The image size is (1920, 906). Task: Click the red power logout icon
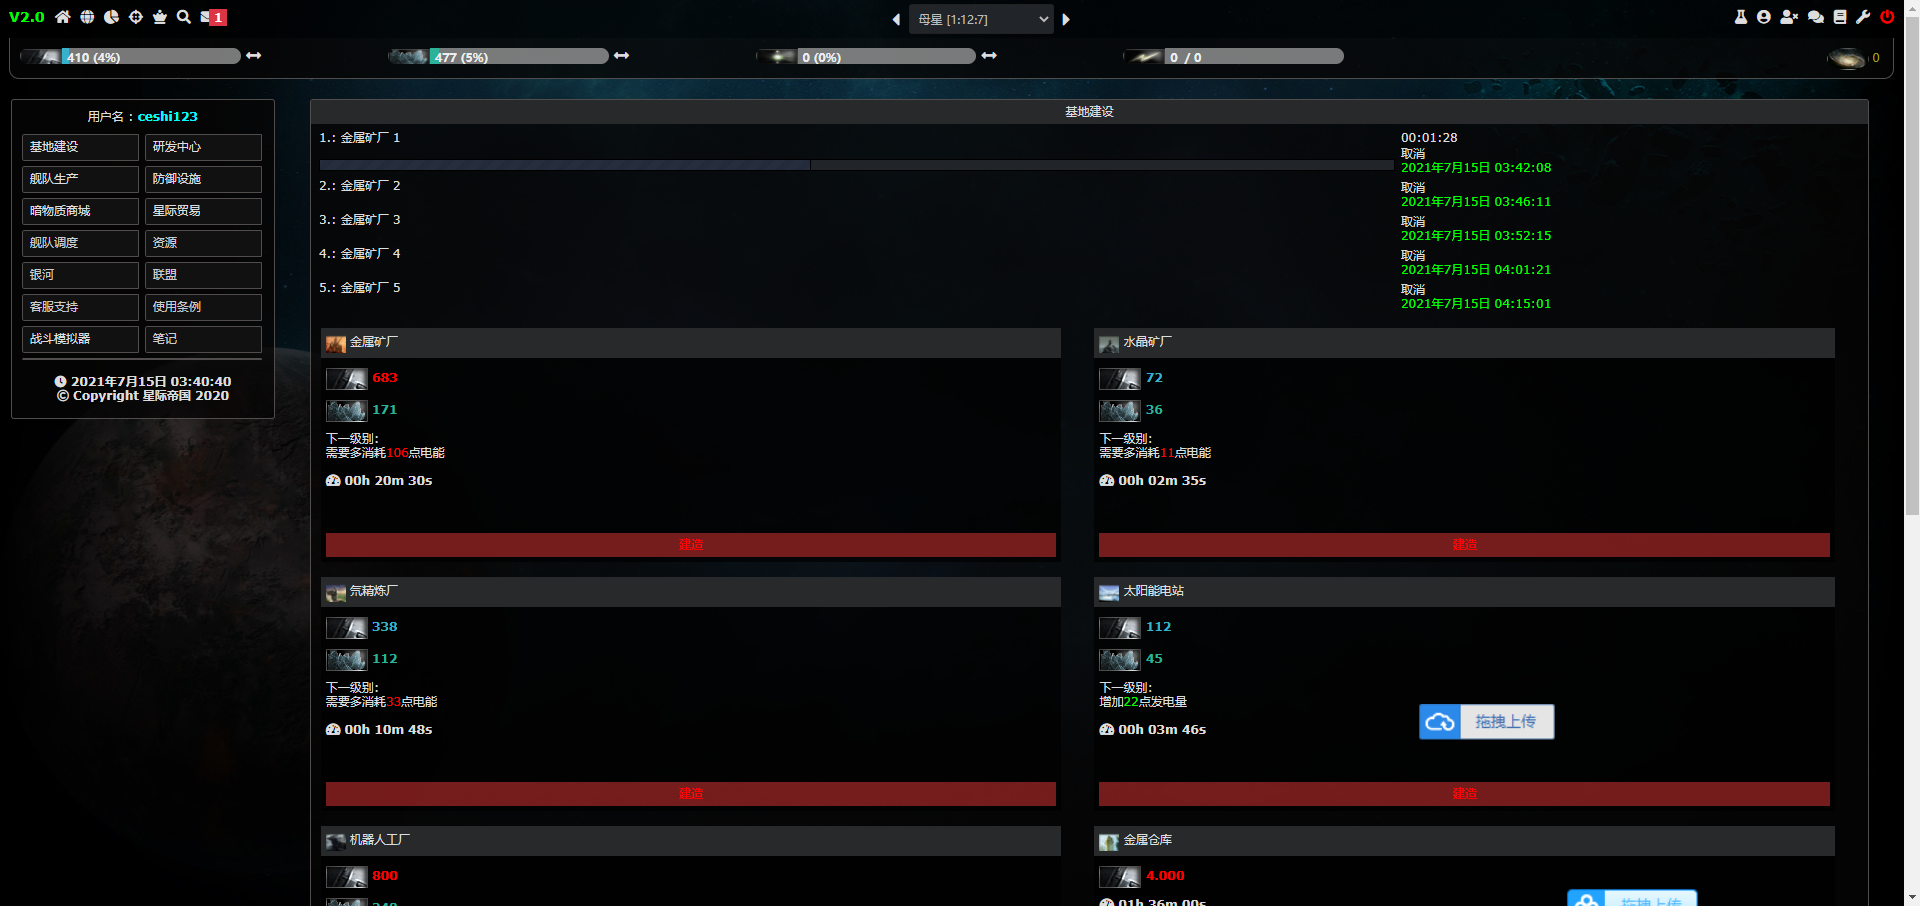click(1887, 17)
